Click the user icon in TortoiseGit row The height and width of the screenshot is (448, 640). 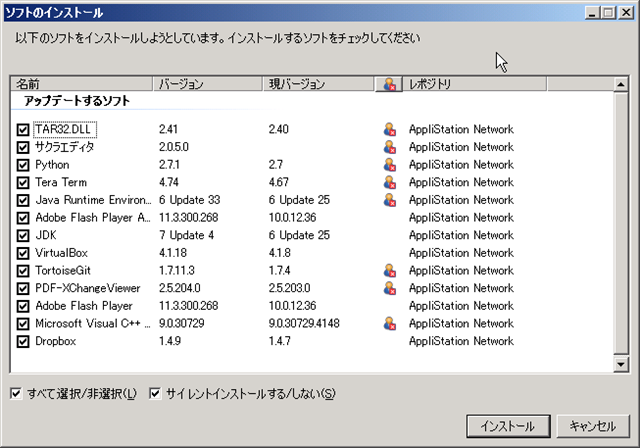(x=389, y=270)
